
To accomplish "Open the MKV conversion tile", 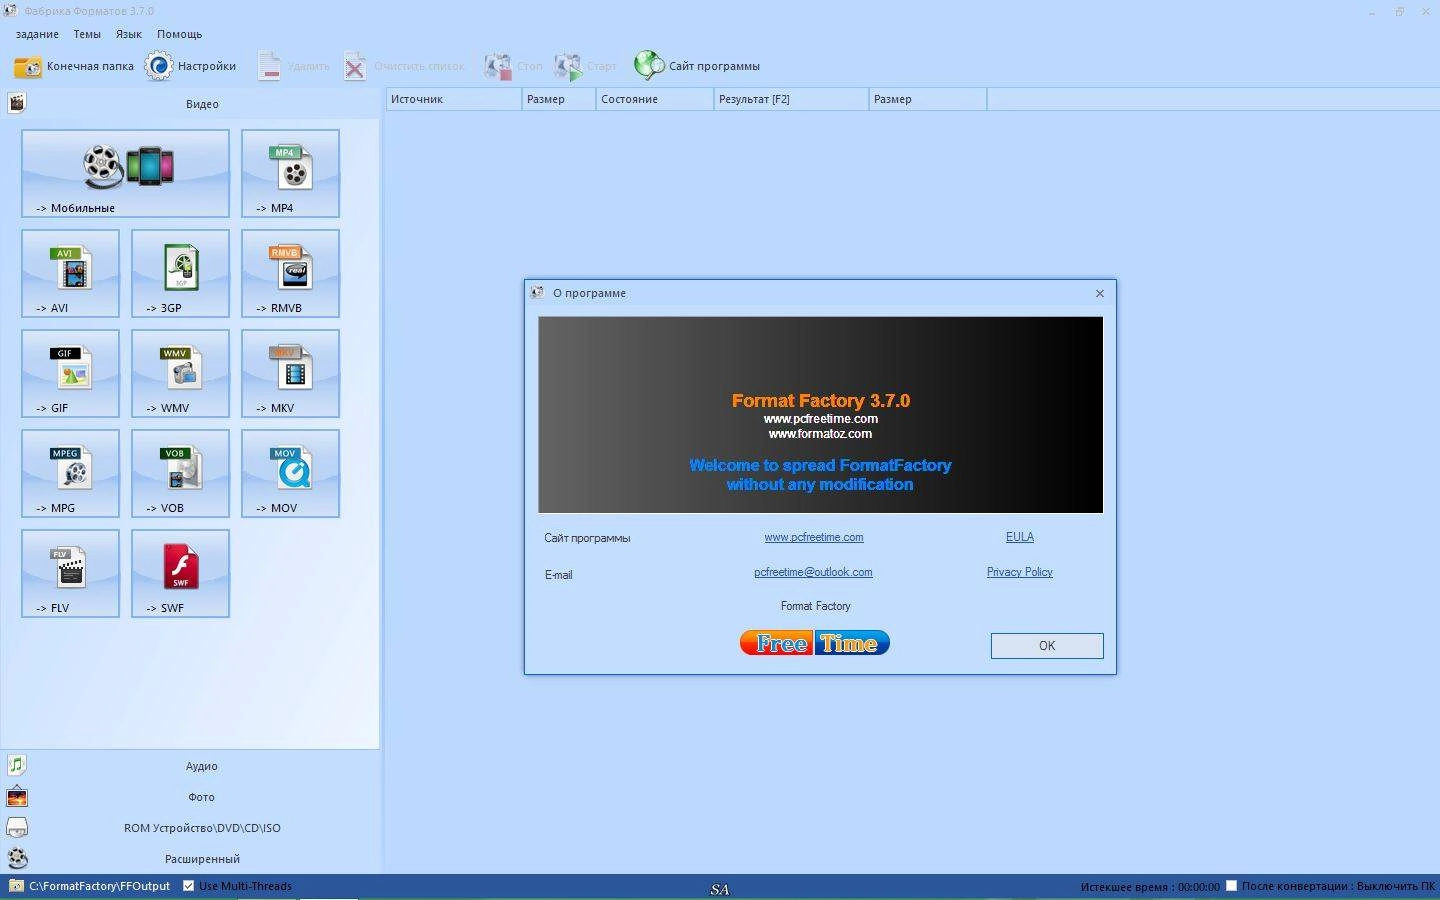I will coord(290,373).
